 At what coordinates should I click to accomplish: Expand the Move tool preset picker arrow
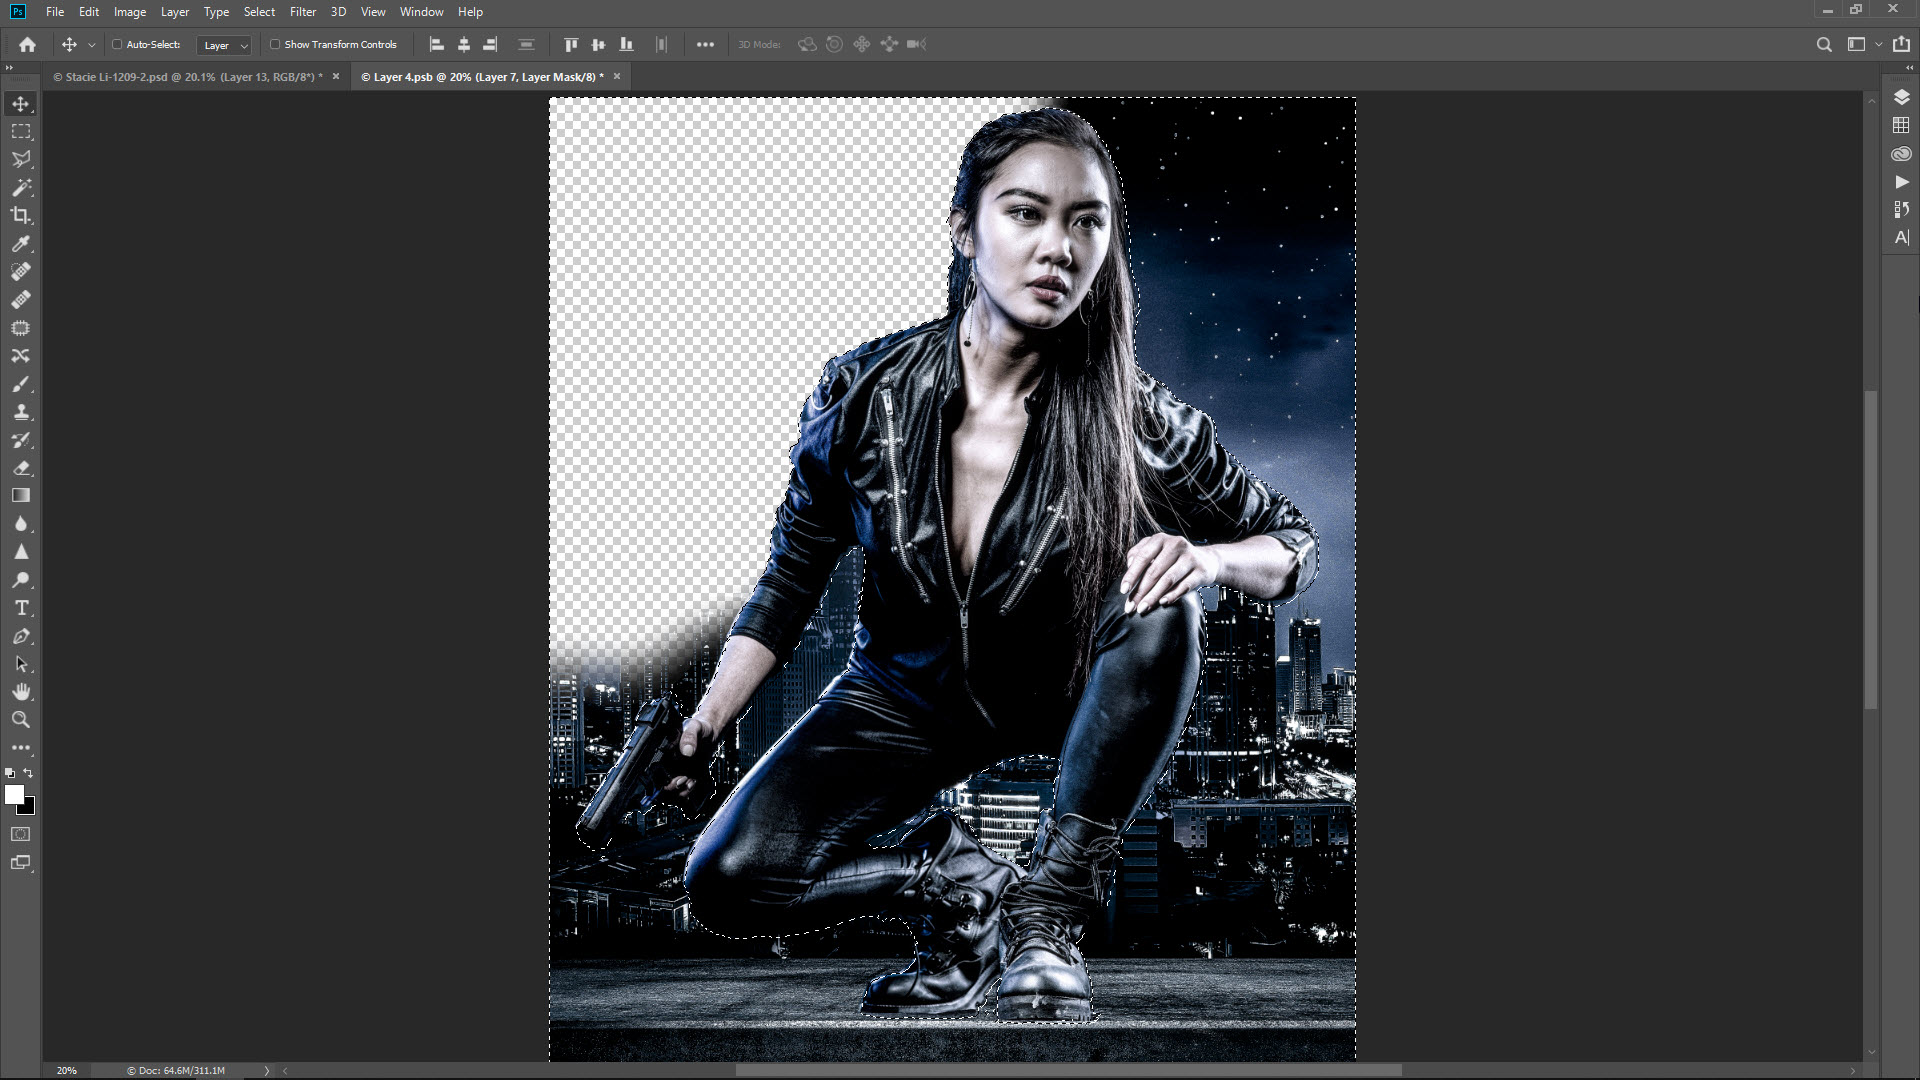point(92,45)
